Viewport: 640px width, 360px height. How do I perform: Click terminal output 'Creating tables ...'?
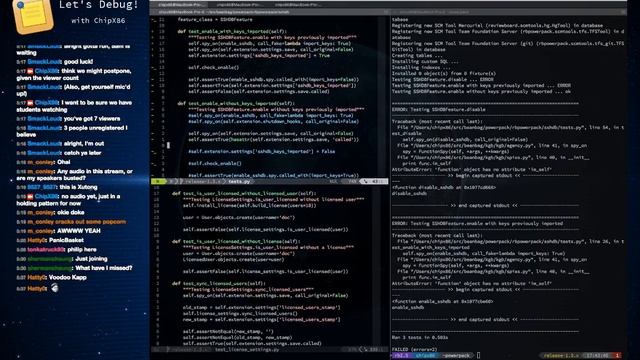click(x=417, y=56)
